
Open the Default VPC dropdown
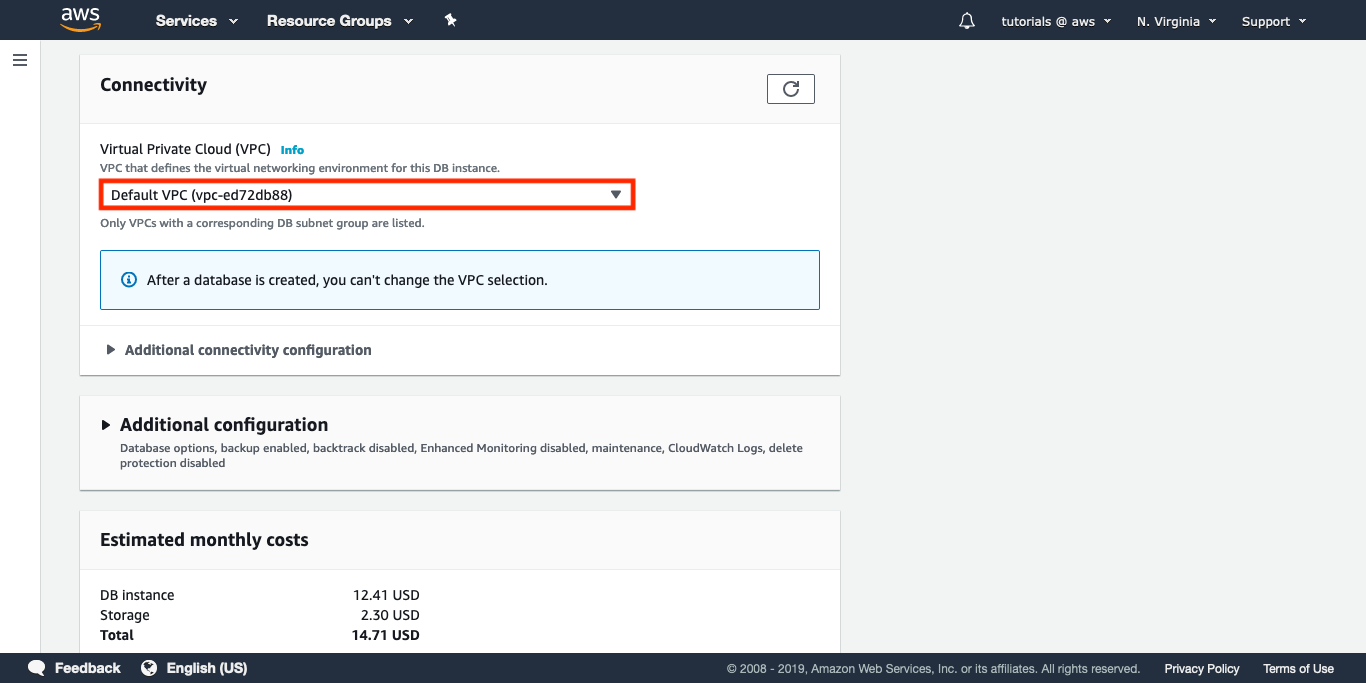coord(367,195)
